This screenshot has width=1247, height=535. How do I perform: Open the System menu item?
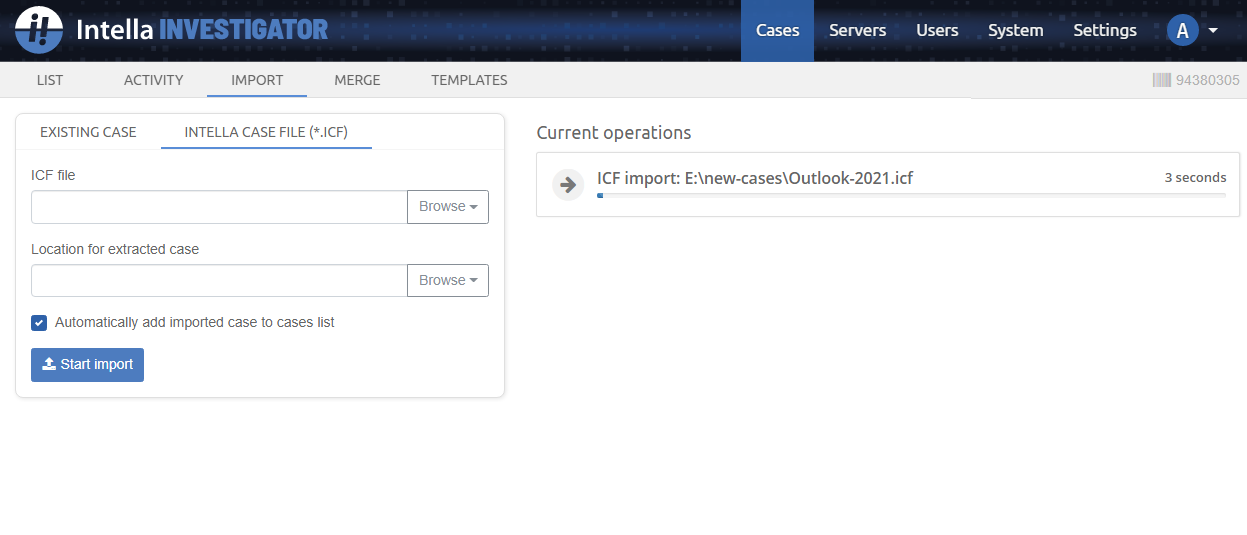point(1015,30)
